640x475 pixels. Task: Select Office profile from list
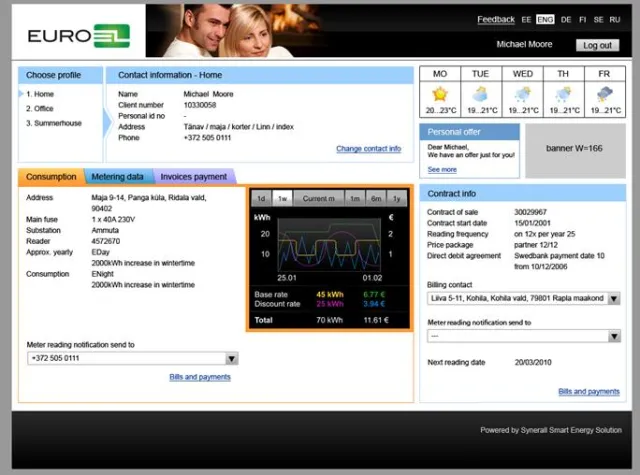click(x=42, y=109)
